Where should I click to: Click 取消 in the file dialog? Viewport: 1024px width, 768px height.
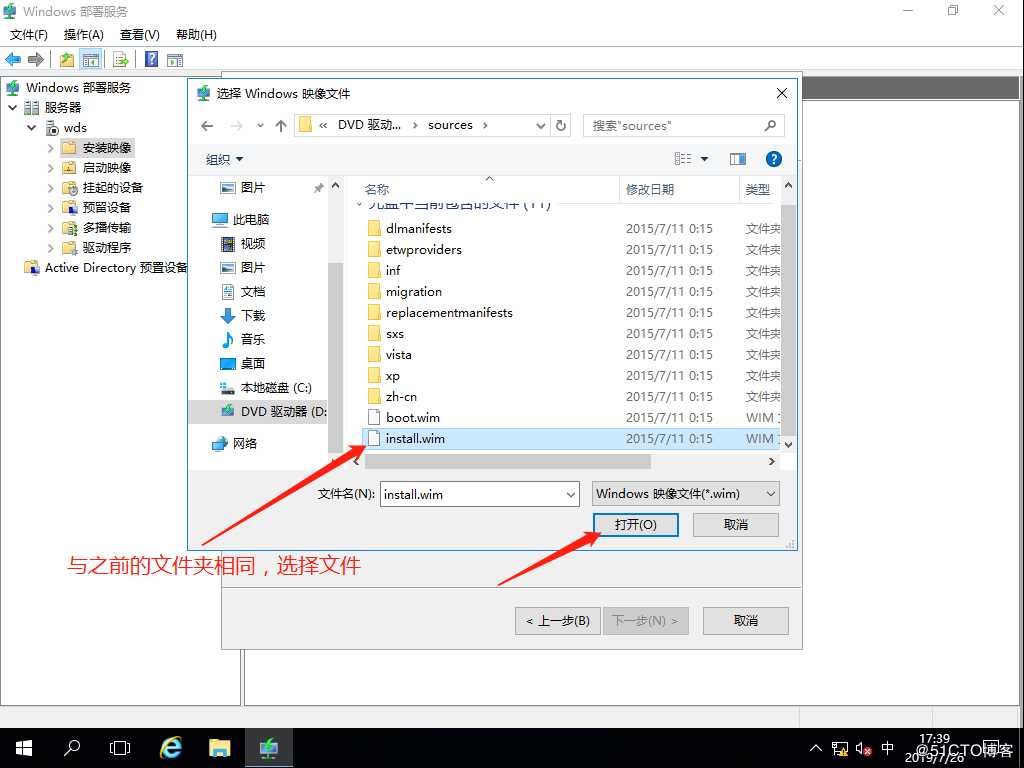pos(735,524)
